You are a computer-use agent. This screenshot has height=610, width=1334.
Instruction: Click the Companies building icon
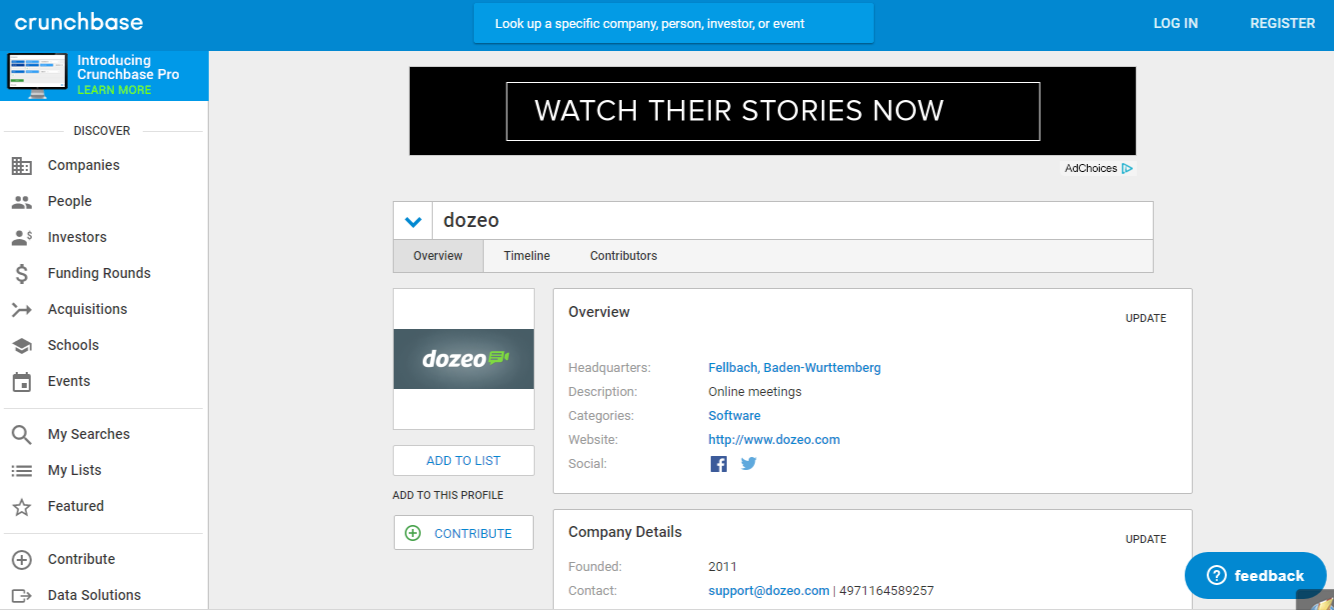[x=21, y=165]
